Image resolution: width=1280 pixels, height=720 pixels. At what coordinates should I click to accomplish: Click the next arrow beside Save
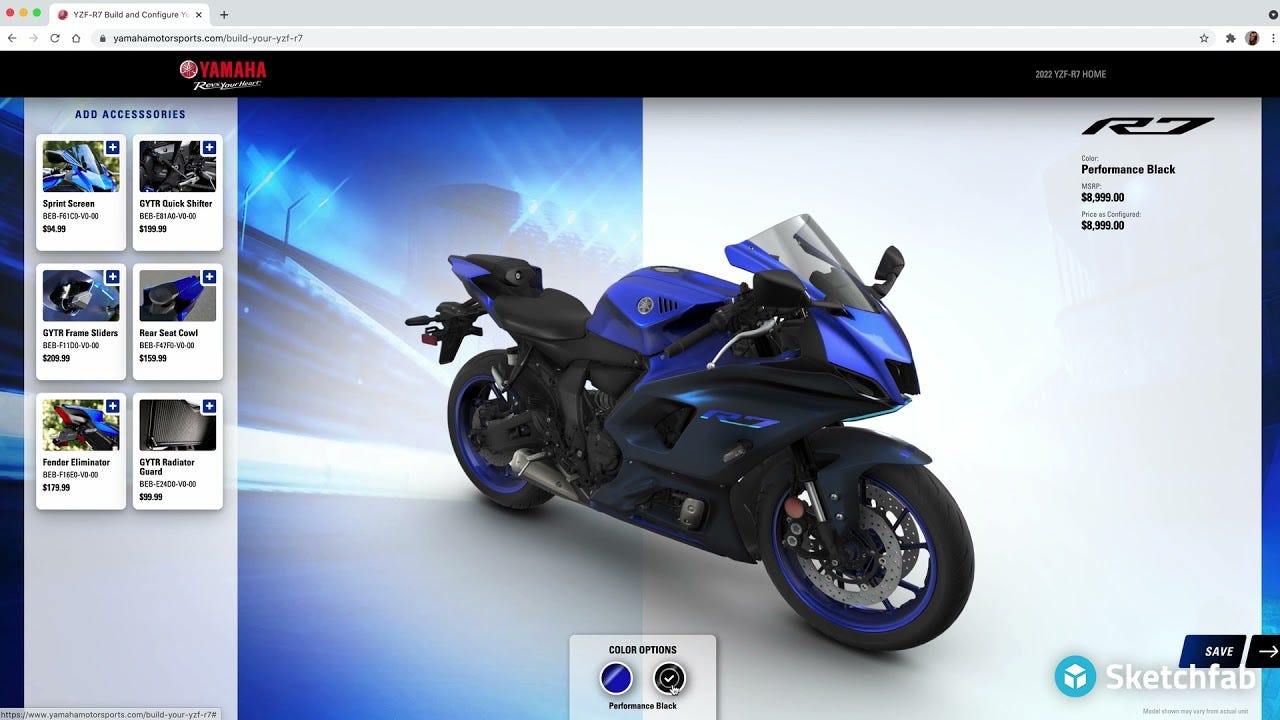click(x=1267, y=651)
